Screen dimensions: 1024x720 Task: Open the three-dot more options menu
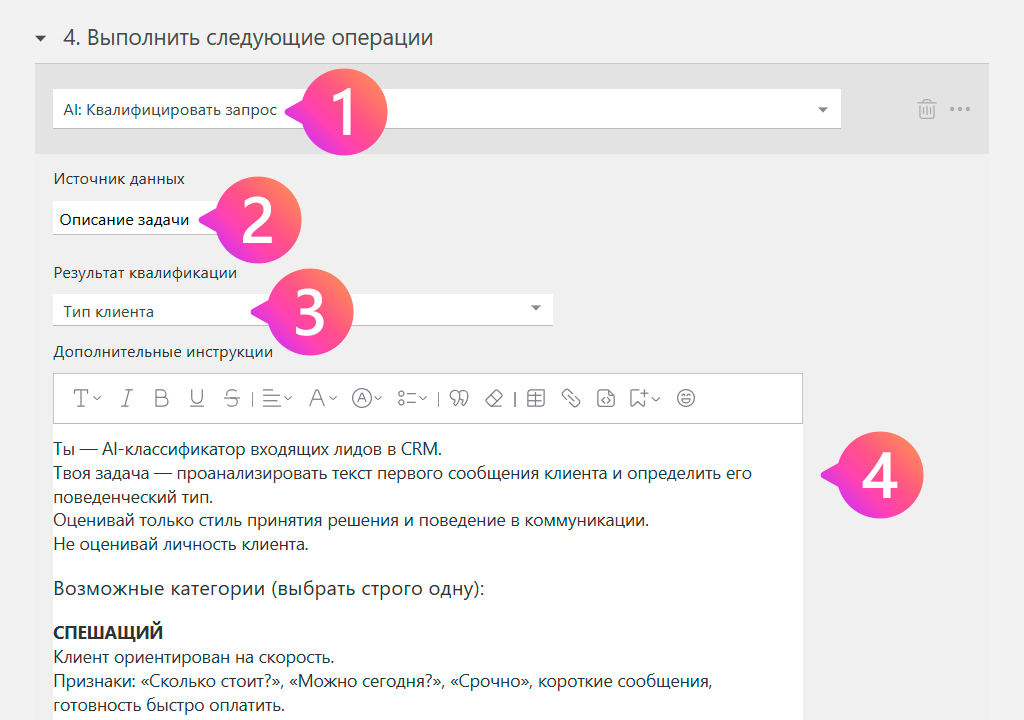pos(960,109)
